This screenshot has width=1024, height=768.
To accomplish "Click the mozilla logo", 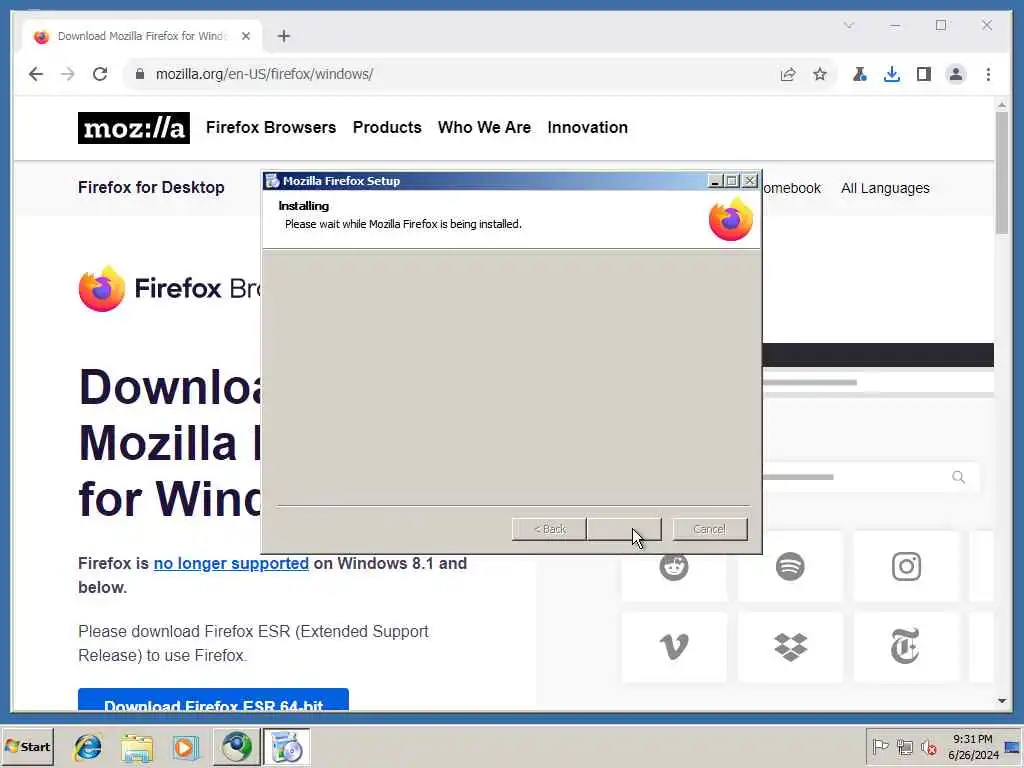I will 134,128.
